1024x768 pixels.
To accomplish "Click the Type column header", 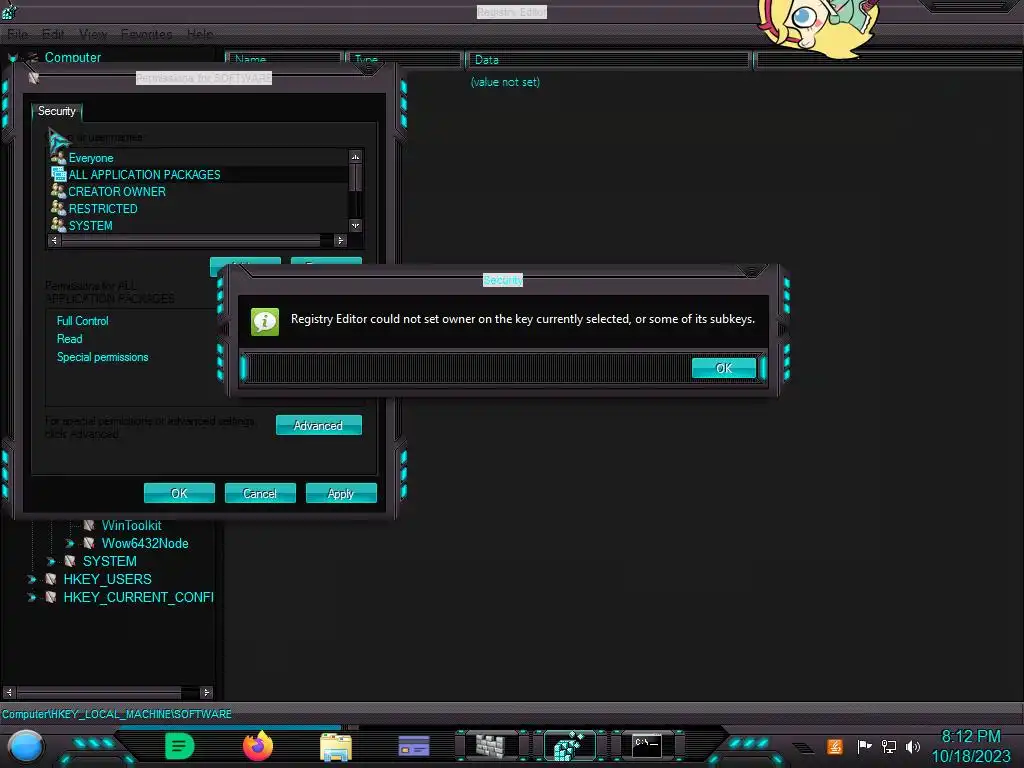I will tap(404, 59).
